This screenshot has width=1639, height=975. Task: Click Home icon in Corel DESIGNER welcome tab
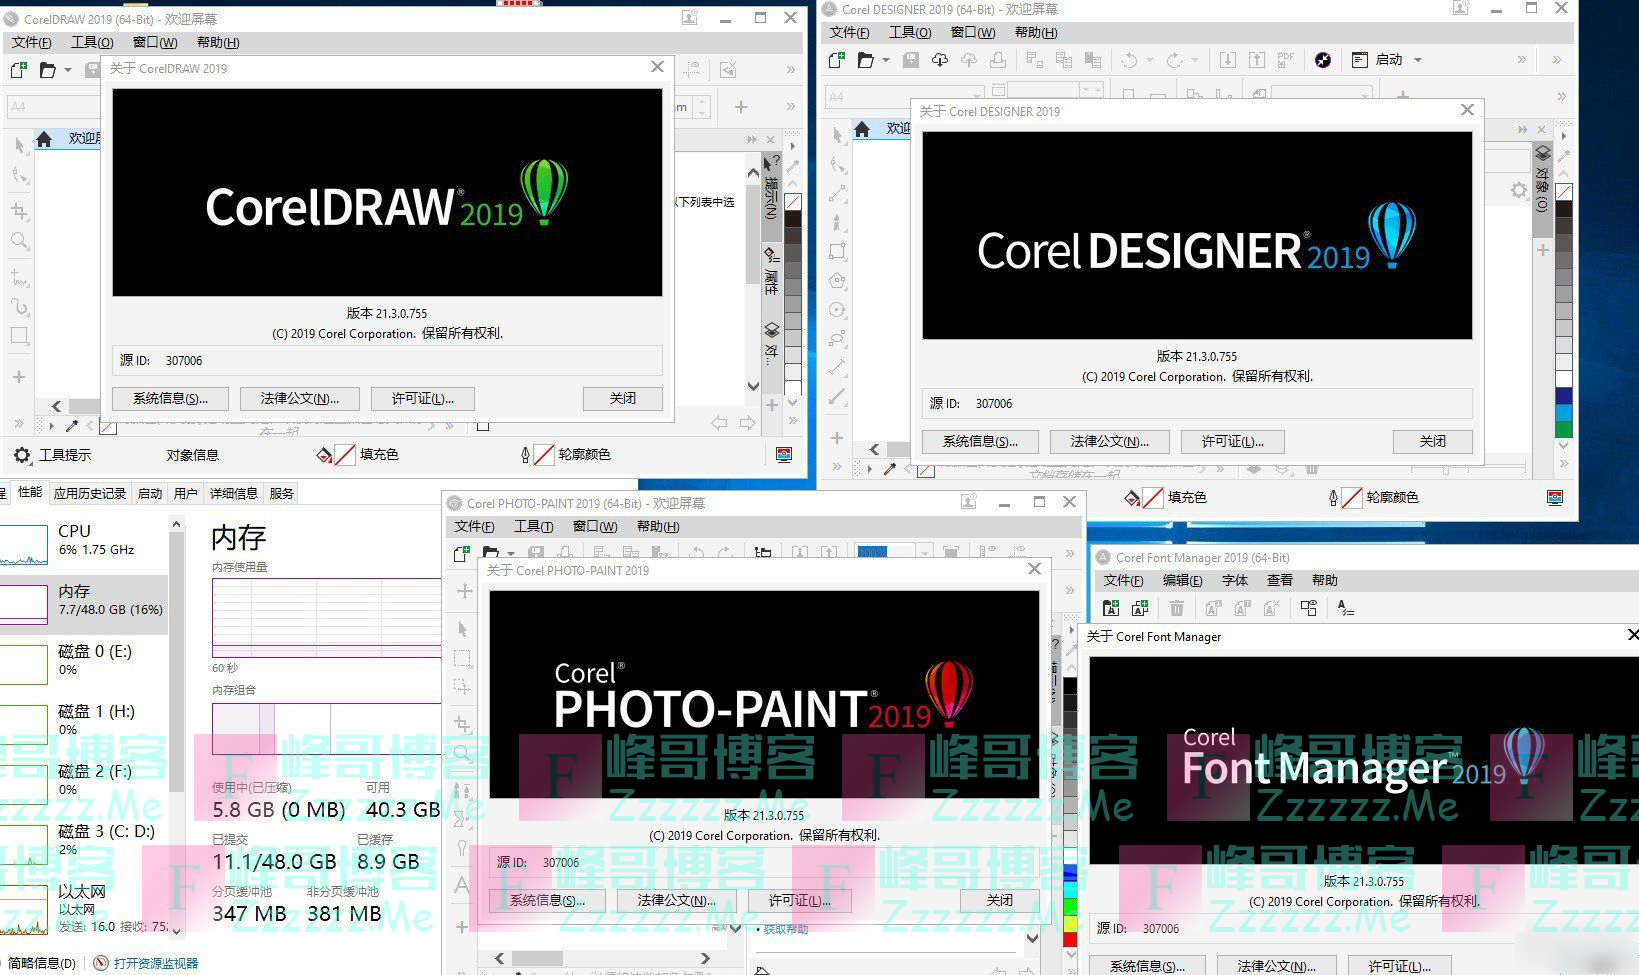[x=862, y=129]
